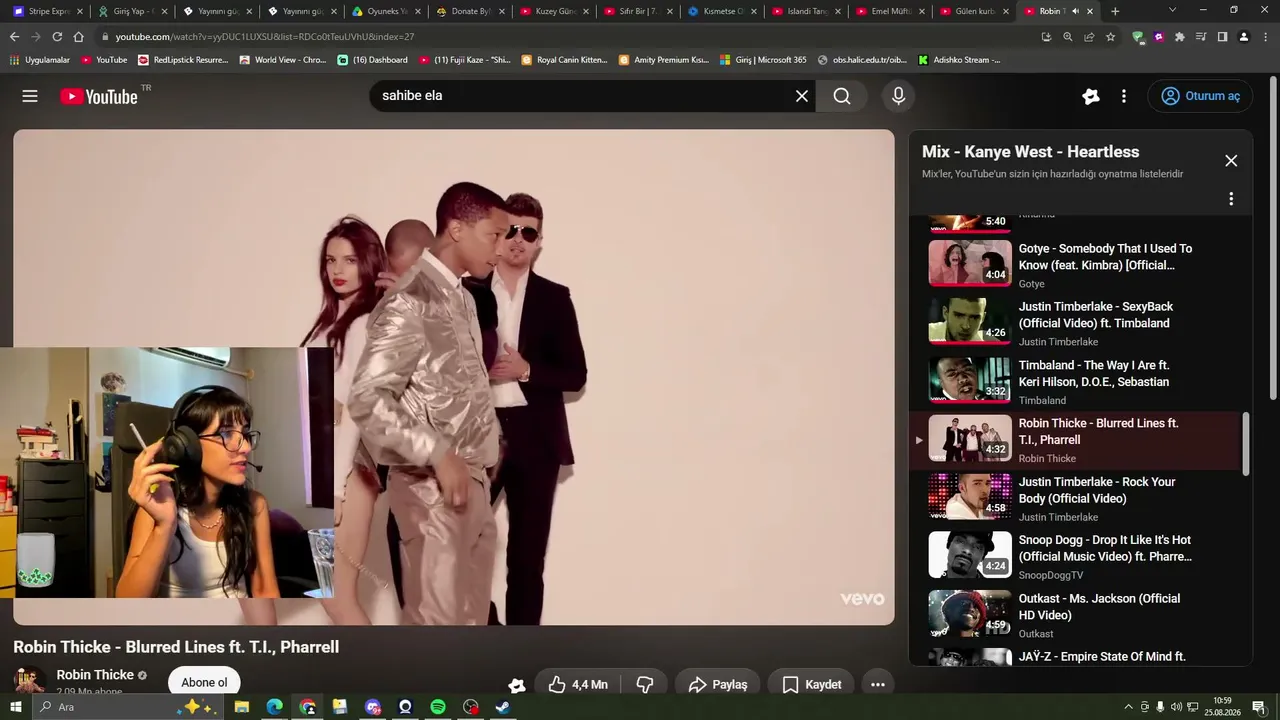Open Spotify from the taskbar

pyautogui.click(x=438, y=707)
